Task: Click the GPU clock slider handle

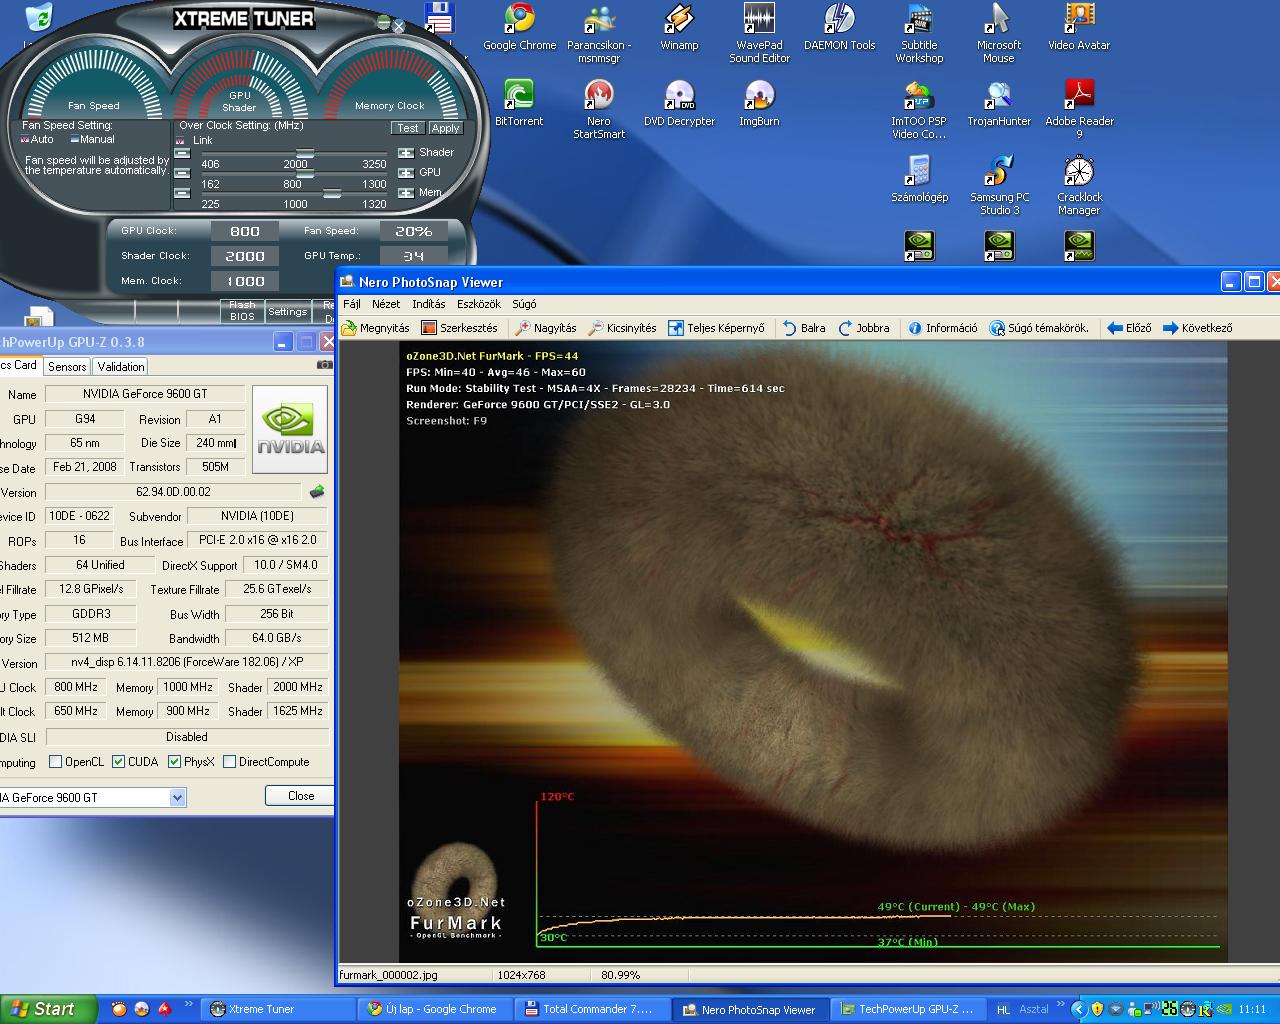Action: click(305, 173)
